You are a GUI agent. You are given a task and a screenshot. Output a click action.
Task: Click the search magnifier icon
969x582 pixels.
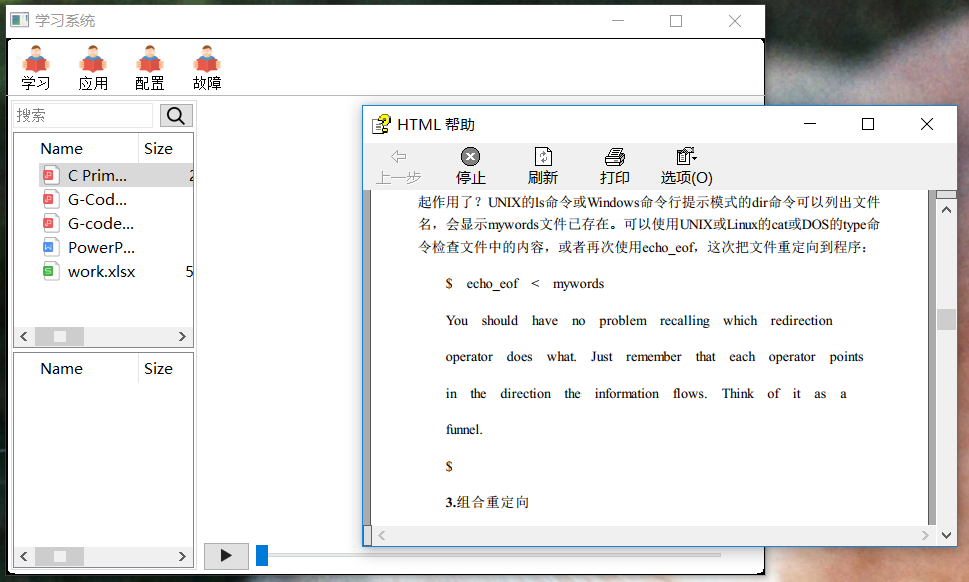coord(175,115)
